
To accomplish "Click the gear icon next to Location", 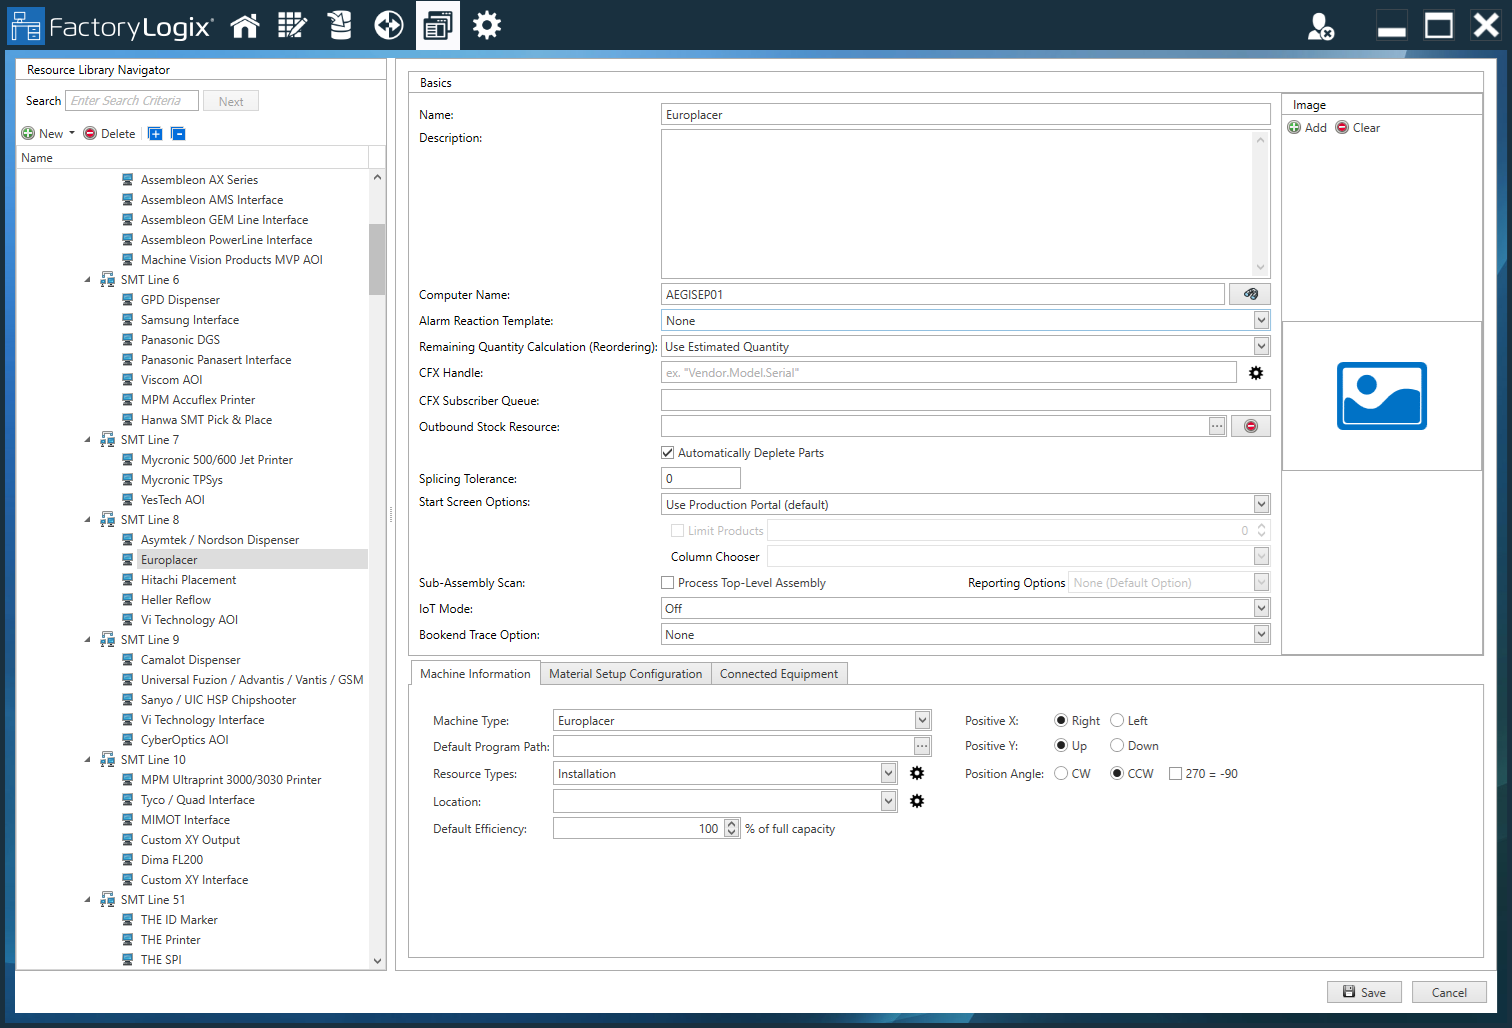I will 917,801.
